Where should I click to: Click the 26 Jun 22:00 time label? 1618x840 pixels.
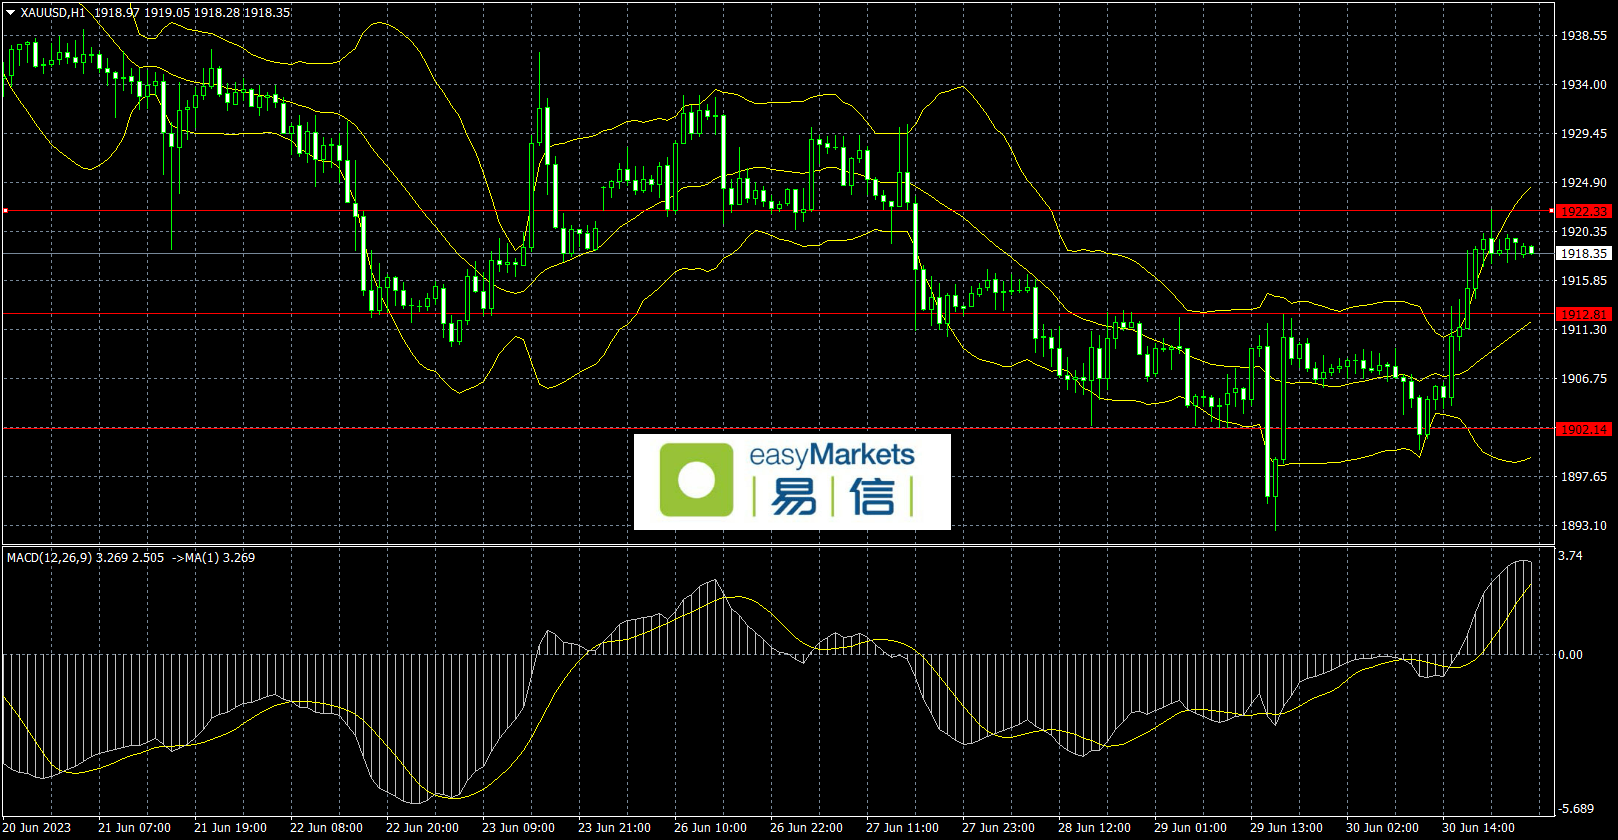806,828
